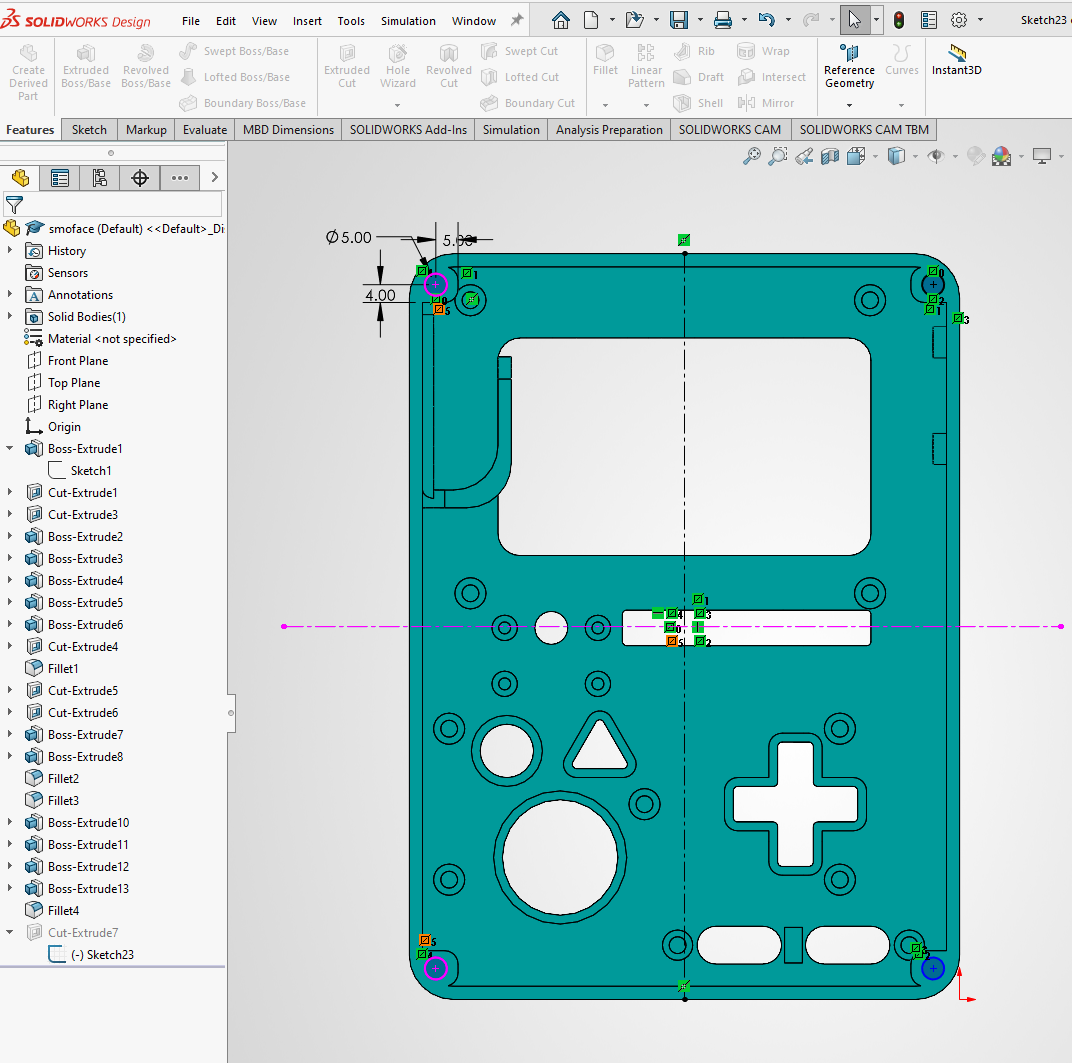The image size is (1072, 1063).
Task: Open the Options dropdown arrow
Action: point(980,21)
